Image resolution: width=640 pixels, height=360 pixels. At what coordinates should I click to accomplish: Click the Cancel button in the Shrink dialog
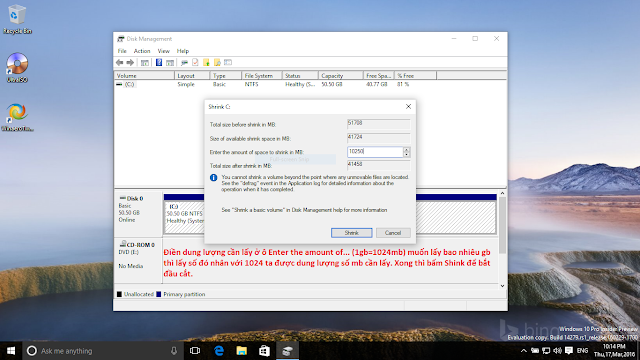[393, 233]
